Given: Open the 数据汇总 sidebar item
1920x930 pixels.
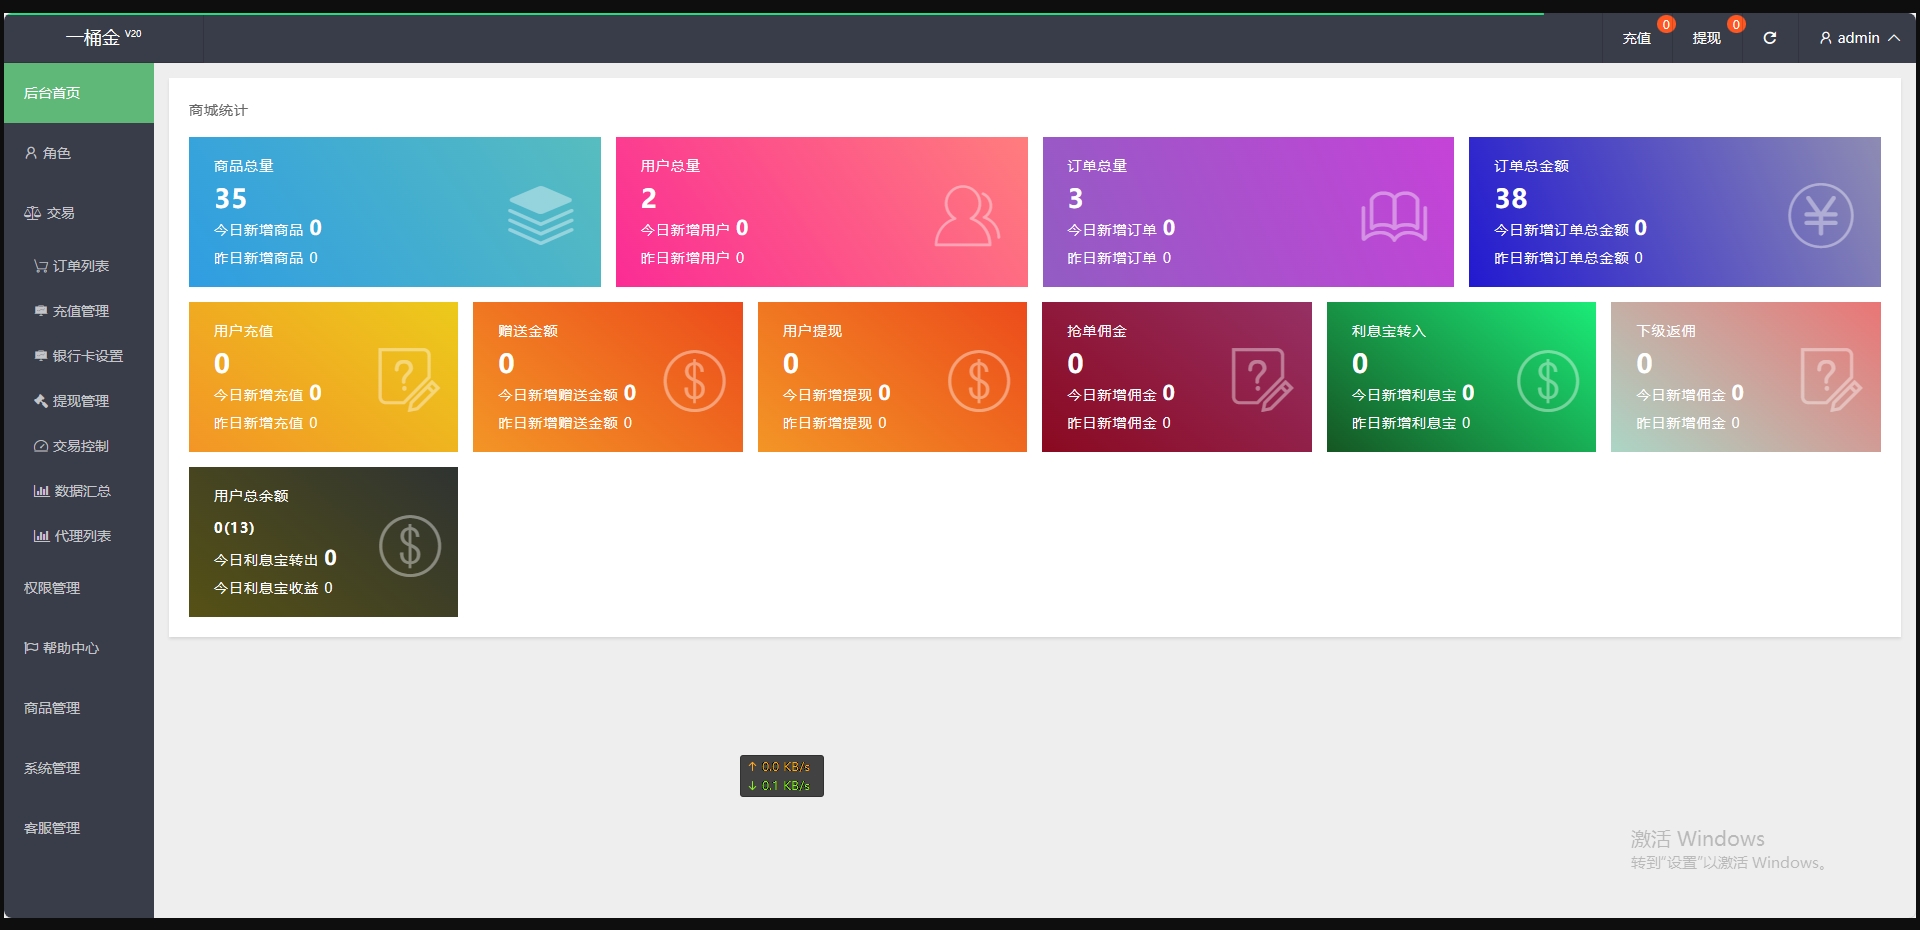Looking at the screenshot, I should point(82,491).
